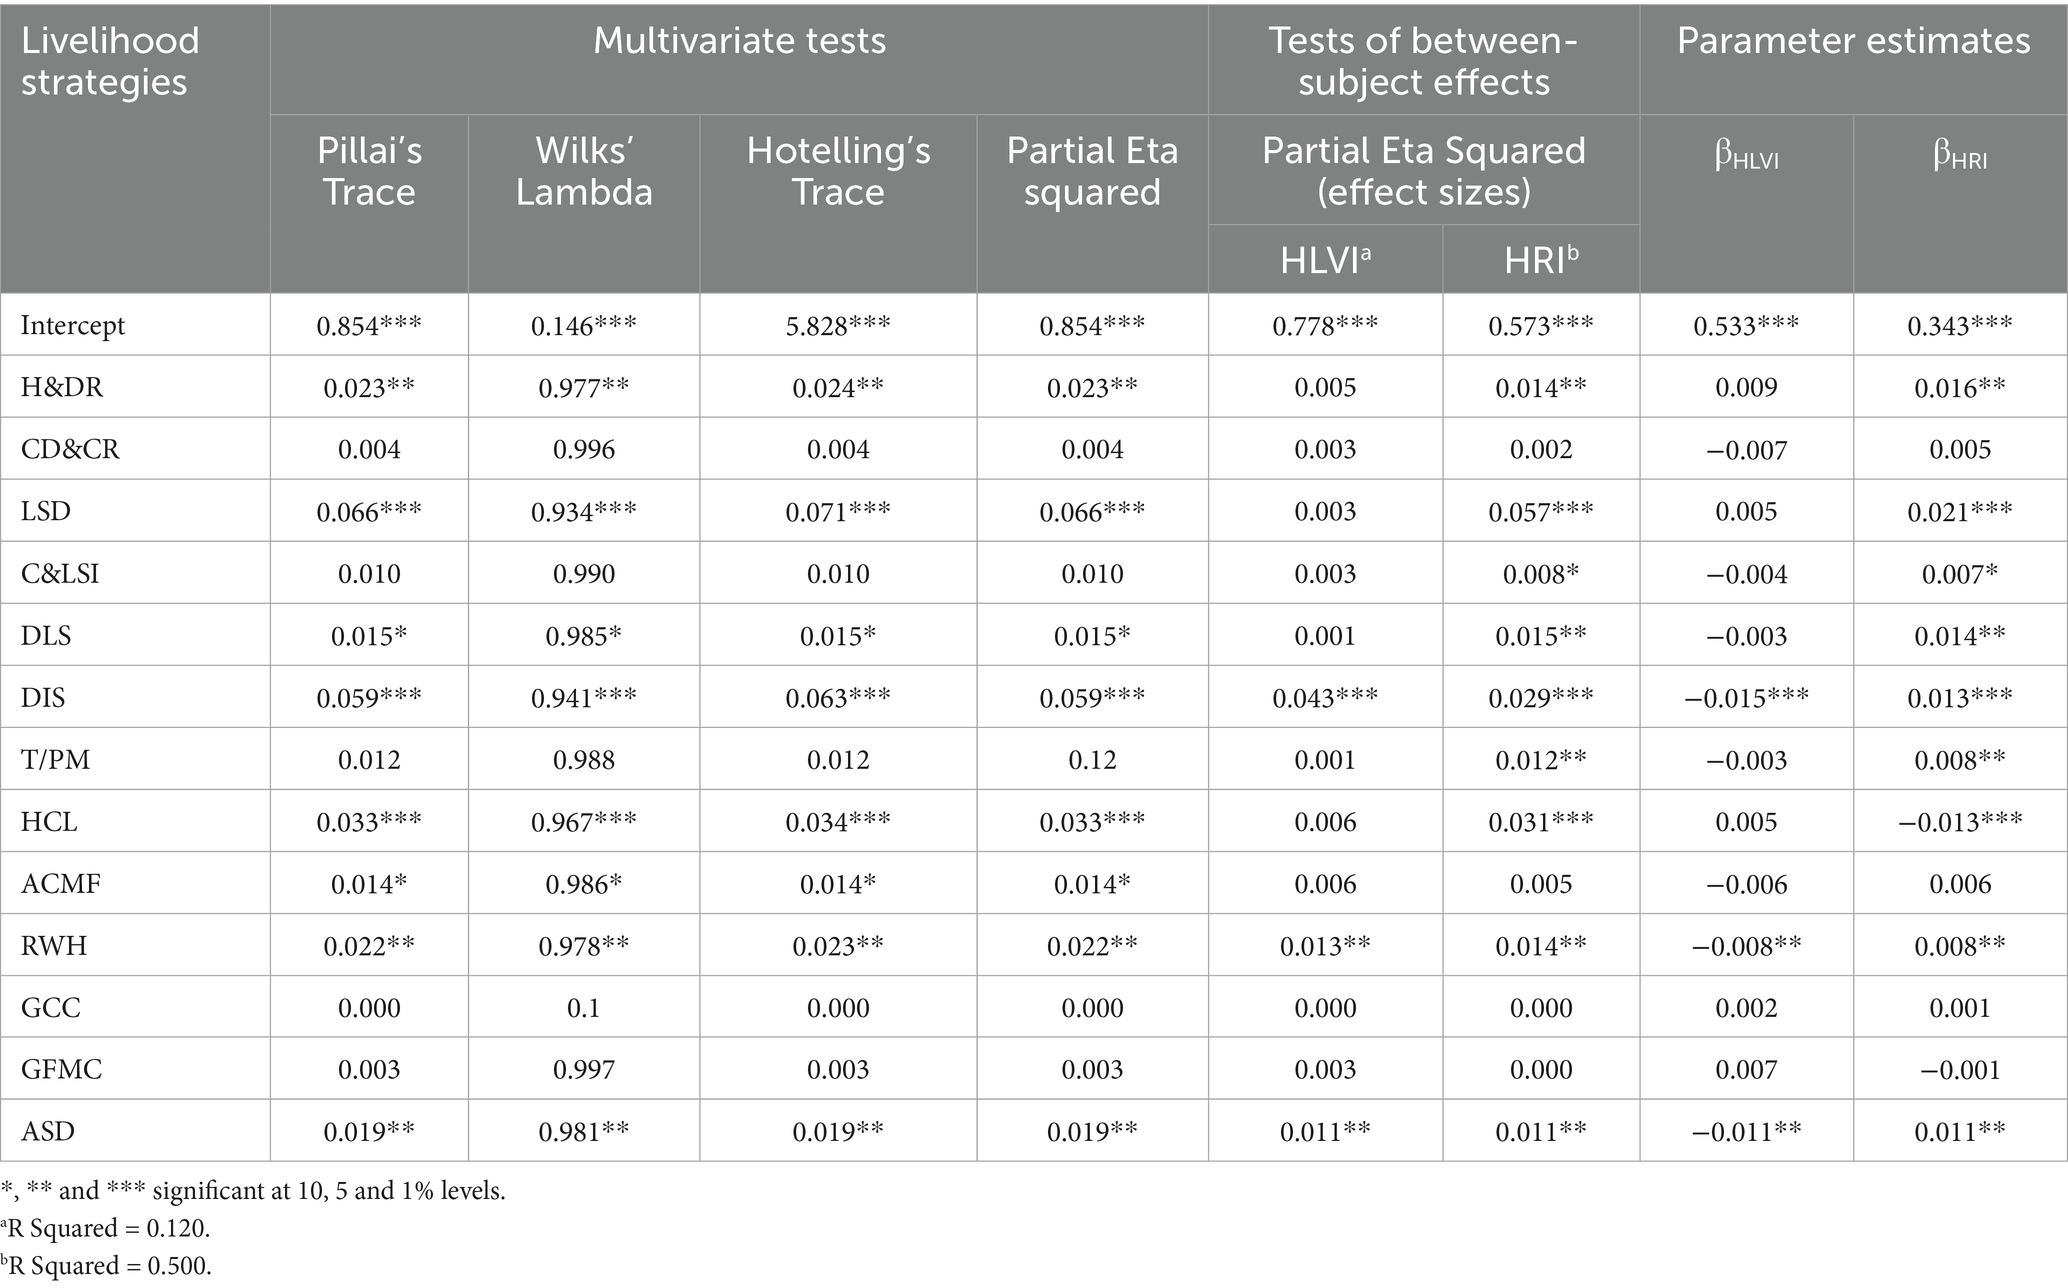This screenshot has height=1288, width=2068.
Task: Select the Wilks' Lambda column header
Action: point(584,171)
